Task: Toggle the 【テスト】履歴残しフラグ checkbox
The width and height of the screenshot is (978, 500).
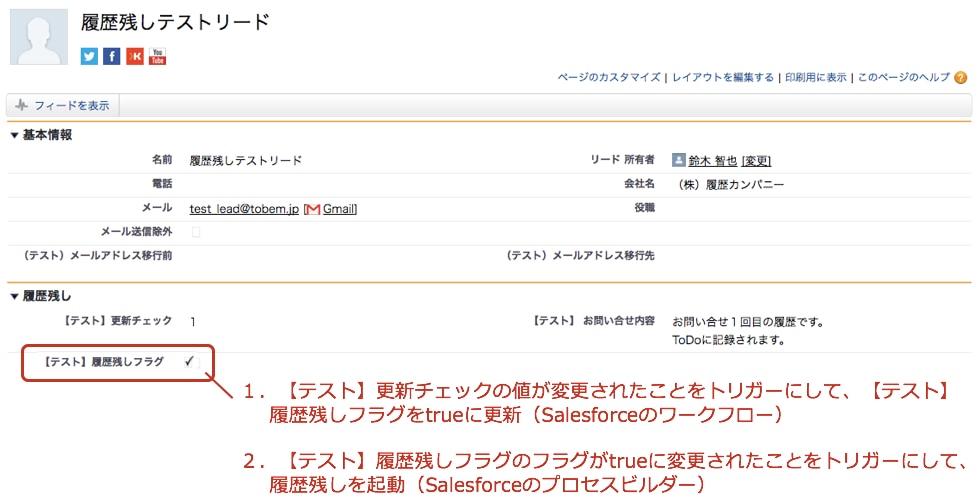Action: [190, 362]
